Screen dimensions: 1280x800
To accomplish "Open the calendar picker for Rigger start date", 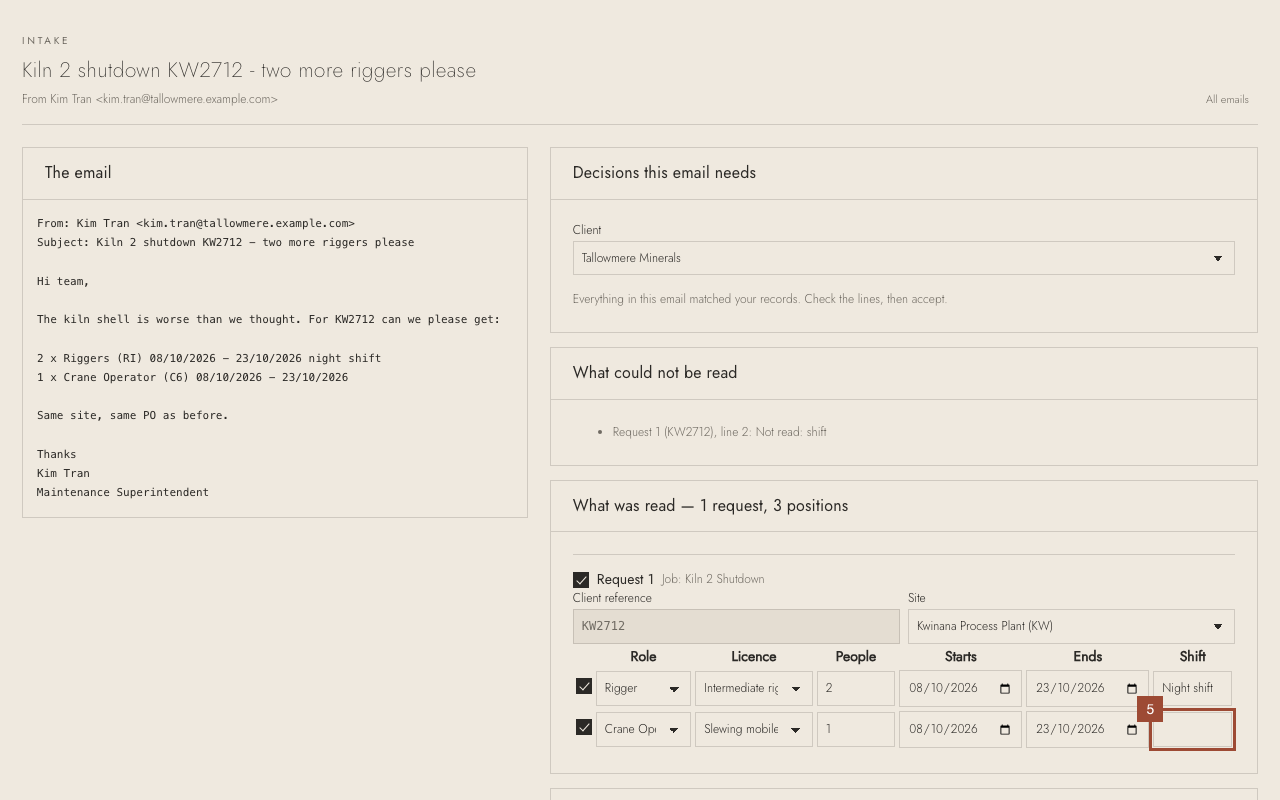I will pyautogui.click(x=1005, y=689).
